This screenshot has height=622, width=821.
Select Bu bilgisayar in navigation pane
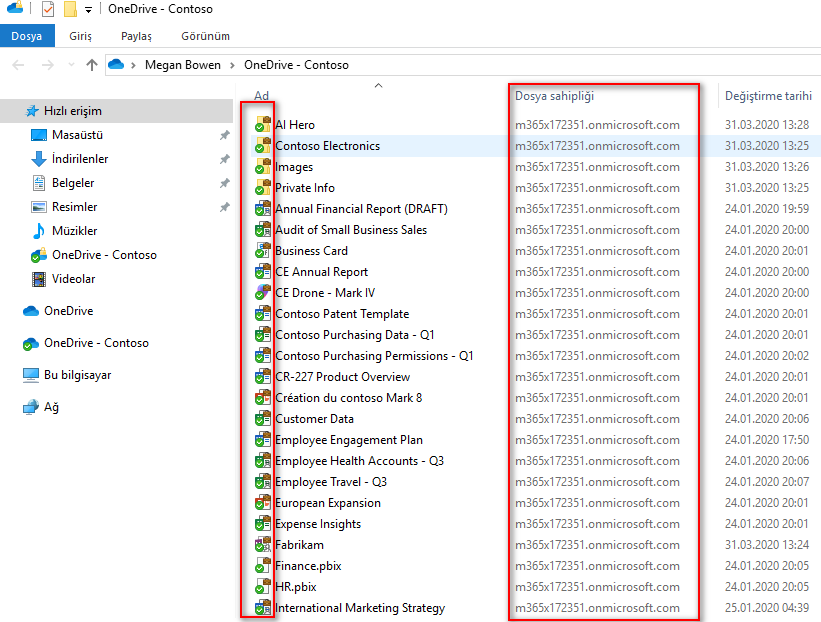click(77, 375)
